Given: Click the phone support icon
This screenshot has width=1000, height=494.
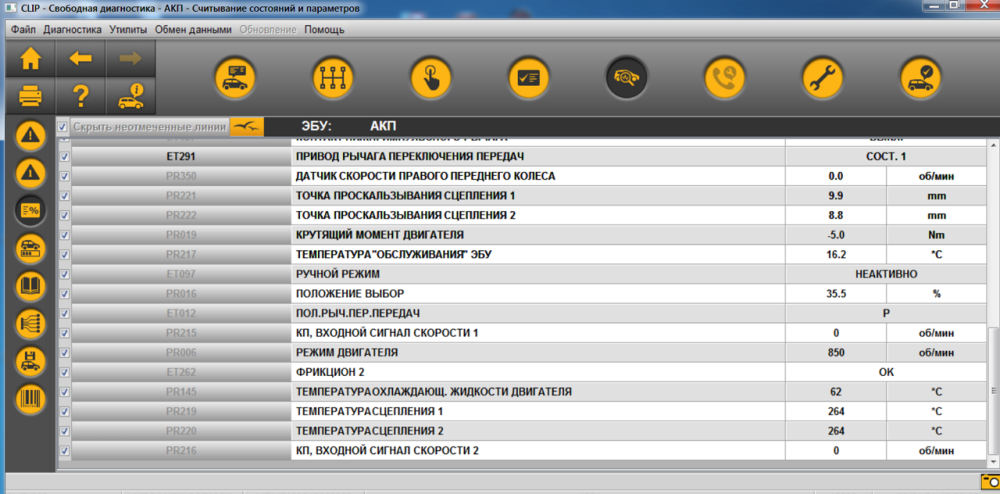Looking at the screenshot, I should 724,78.
